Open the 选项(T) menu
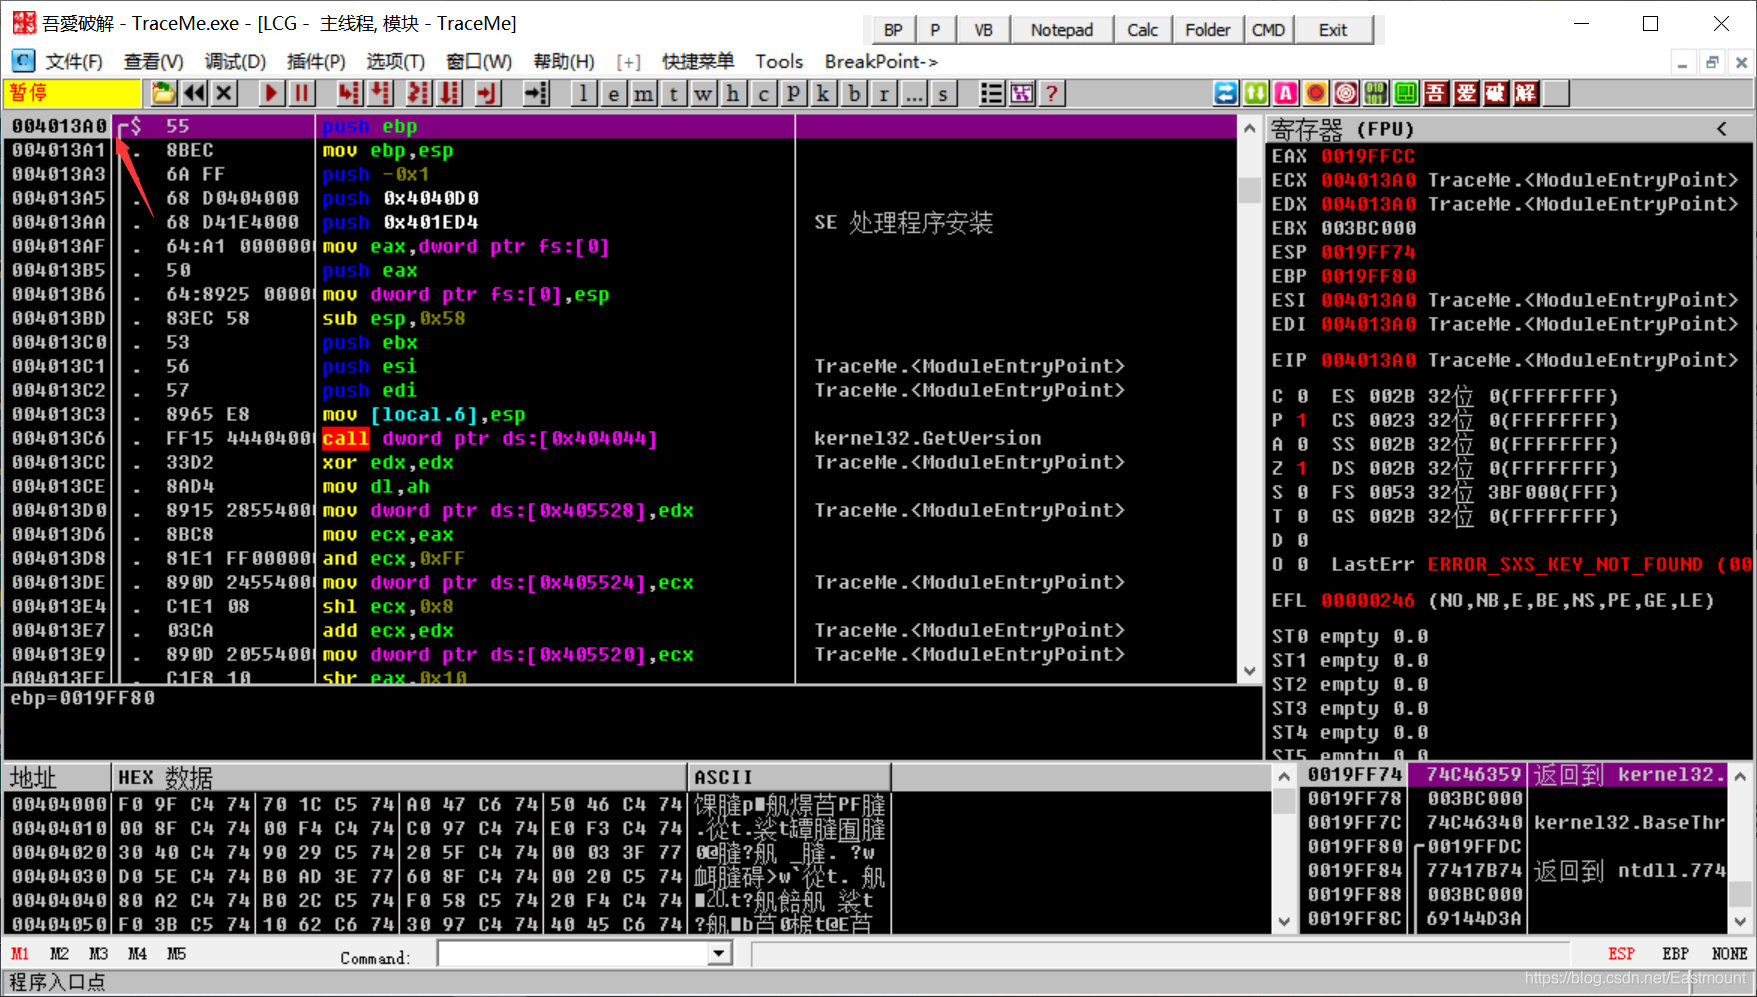The width and height of the screenshot is (1757, 997). click(395, 62)
